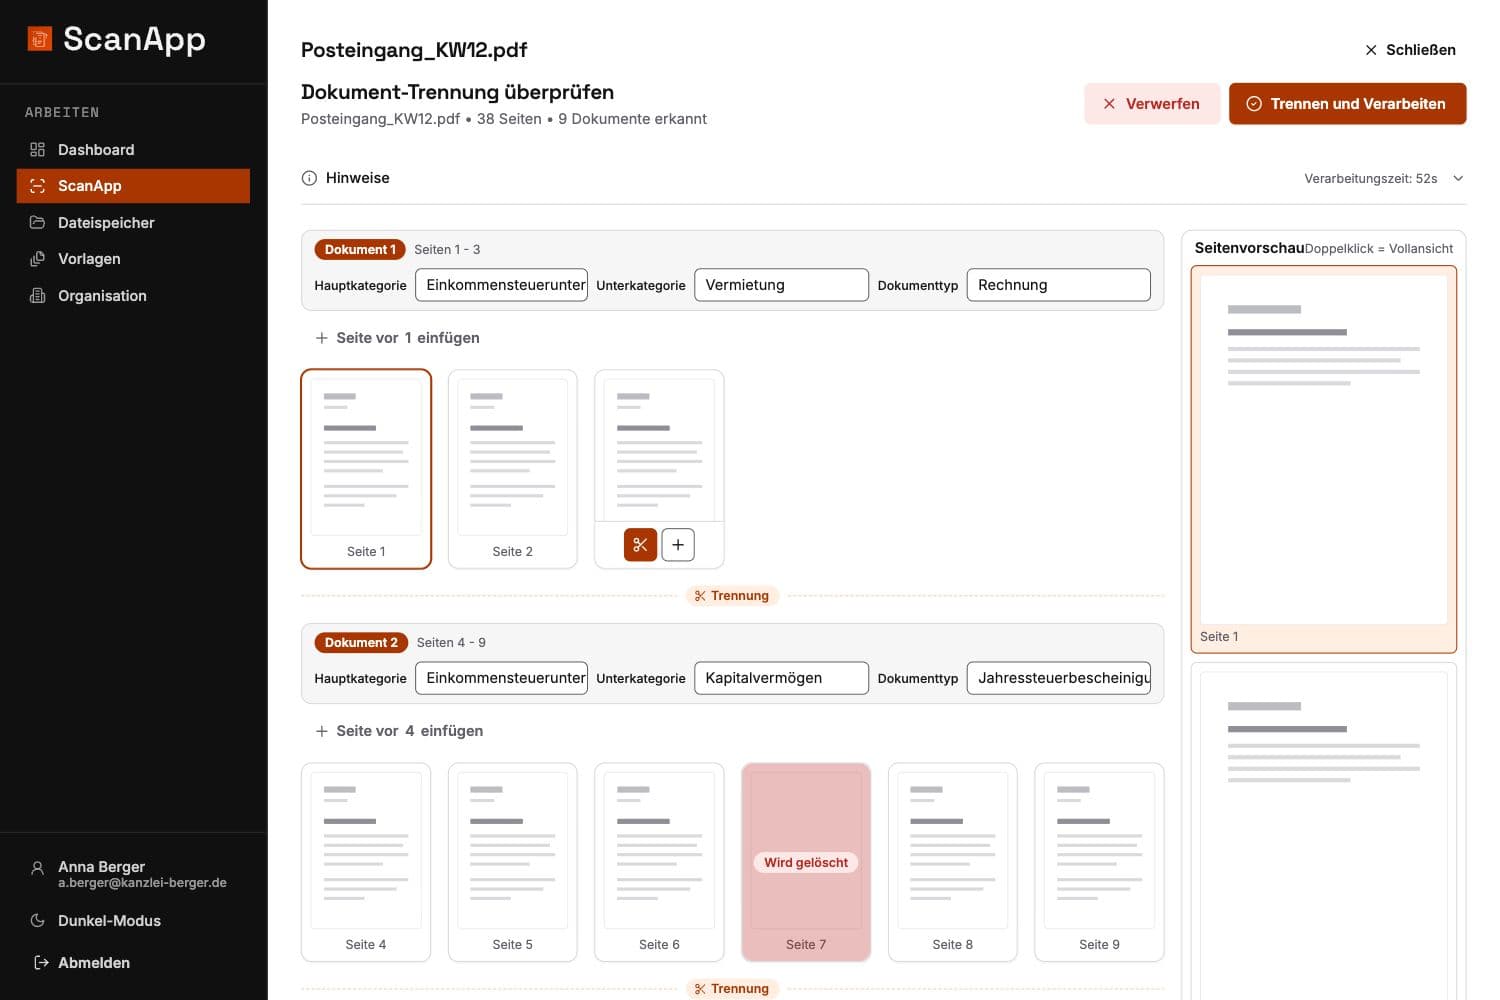Click Seite vor 1 einfügen
1500x1000 pixels.
pos(398,338)
